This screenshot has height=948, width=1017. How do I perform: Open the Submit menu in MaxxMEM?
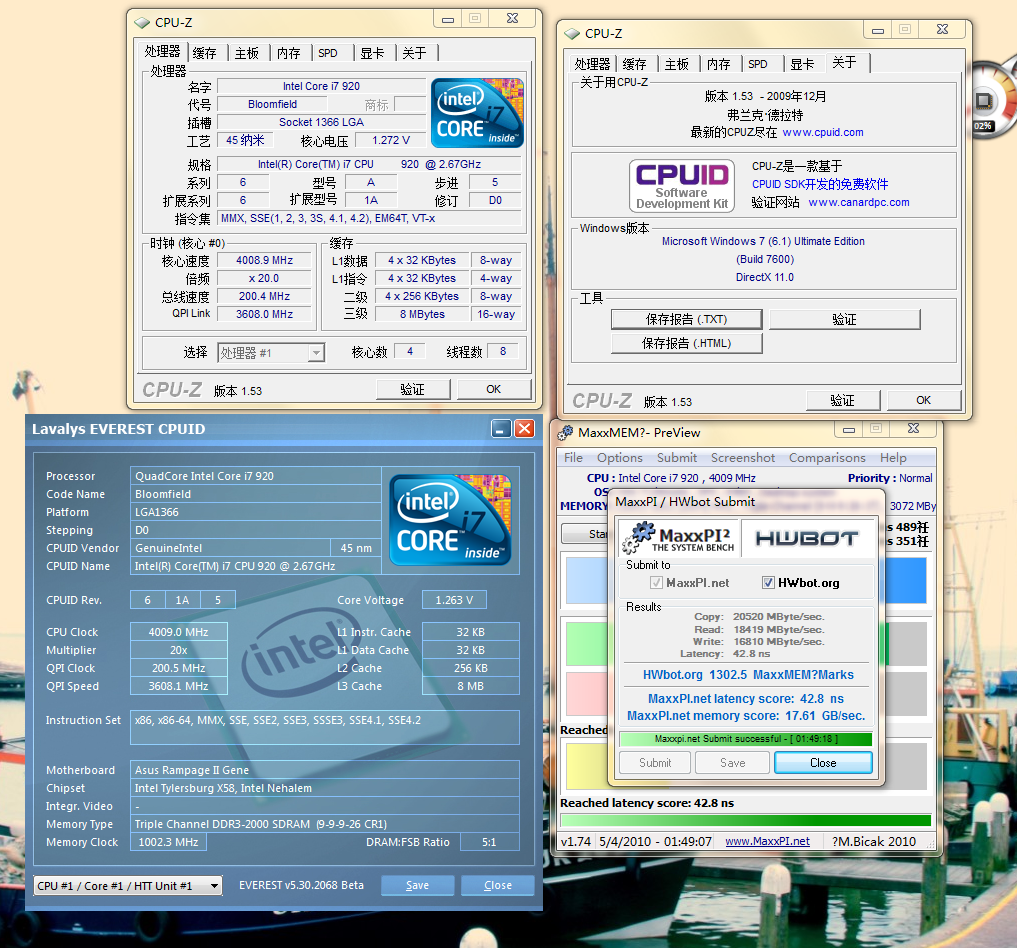[676, 458]
